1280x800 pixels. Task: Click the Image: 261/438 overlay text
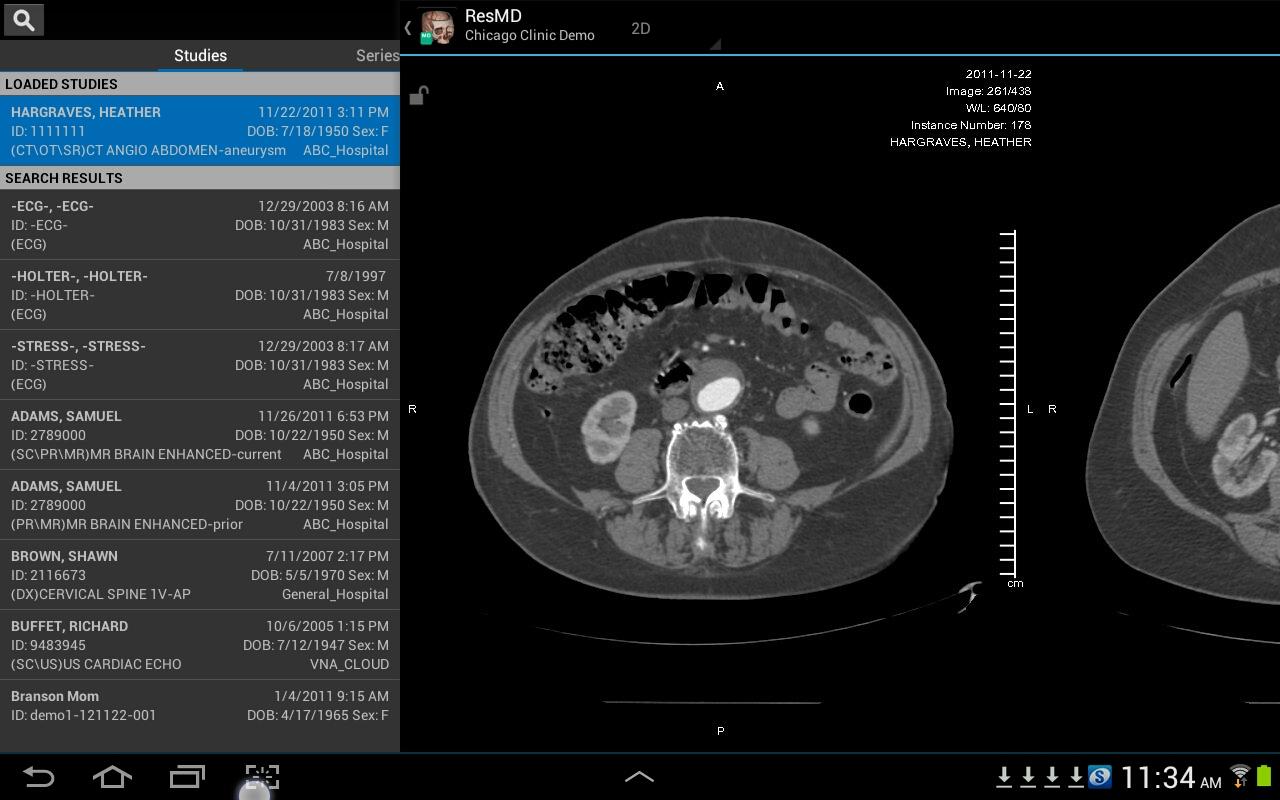[x=988, y=91]
